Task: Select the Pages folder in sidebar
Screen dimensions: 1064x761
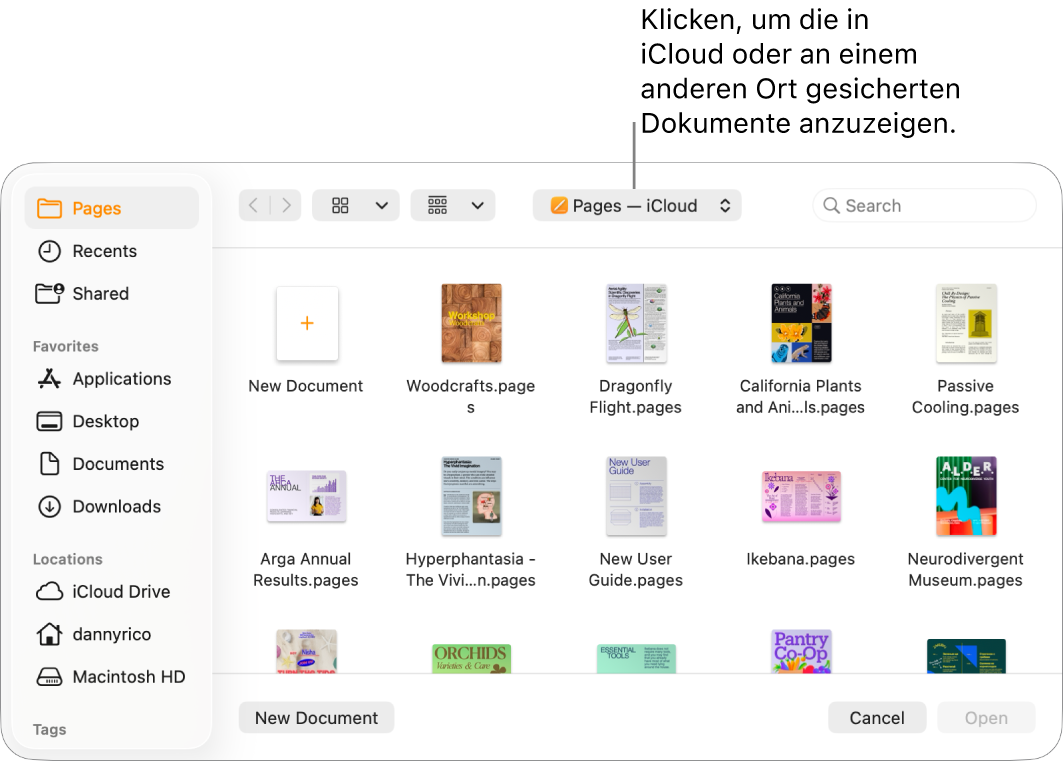Action: (x=111, y=208)
